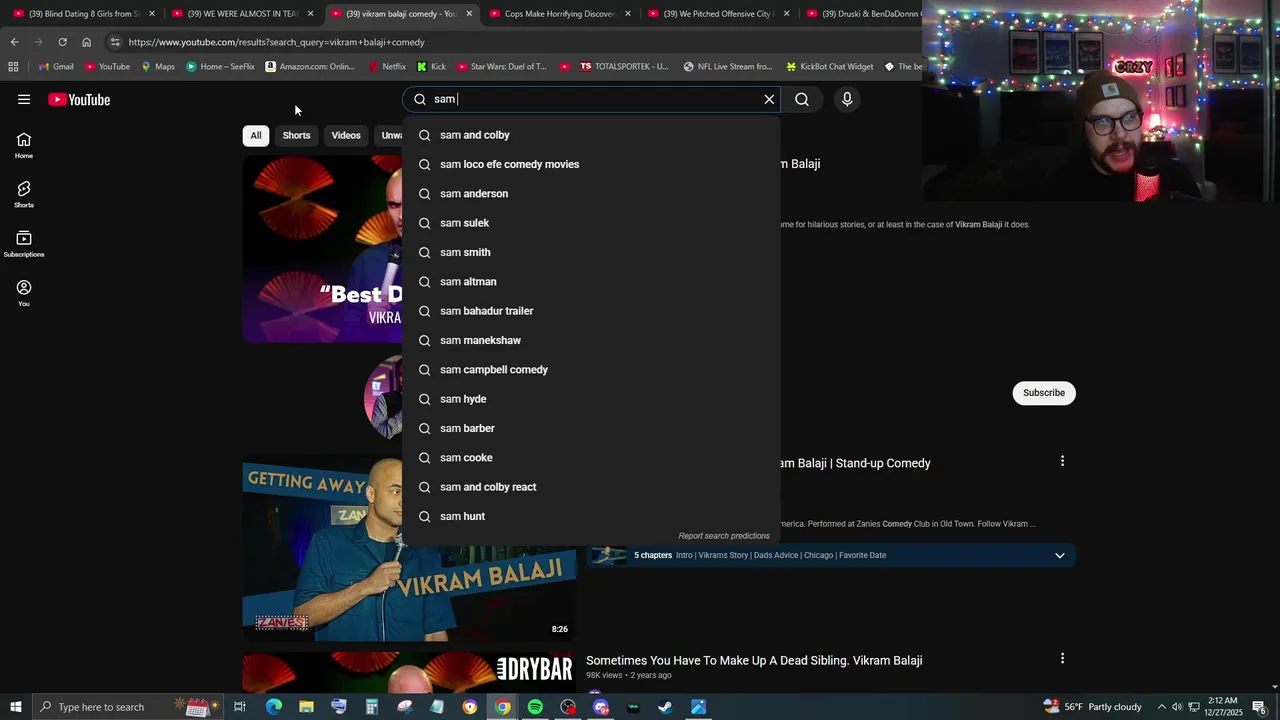Click the browser back arrow
The width and height of the screenshot is (1280, 720).
coord(14,42)
